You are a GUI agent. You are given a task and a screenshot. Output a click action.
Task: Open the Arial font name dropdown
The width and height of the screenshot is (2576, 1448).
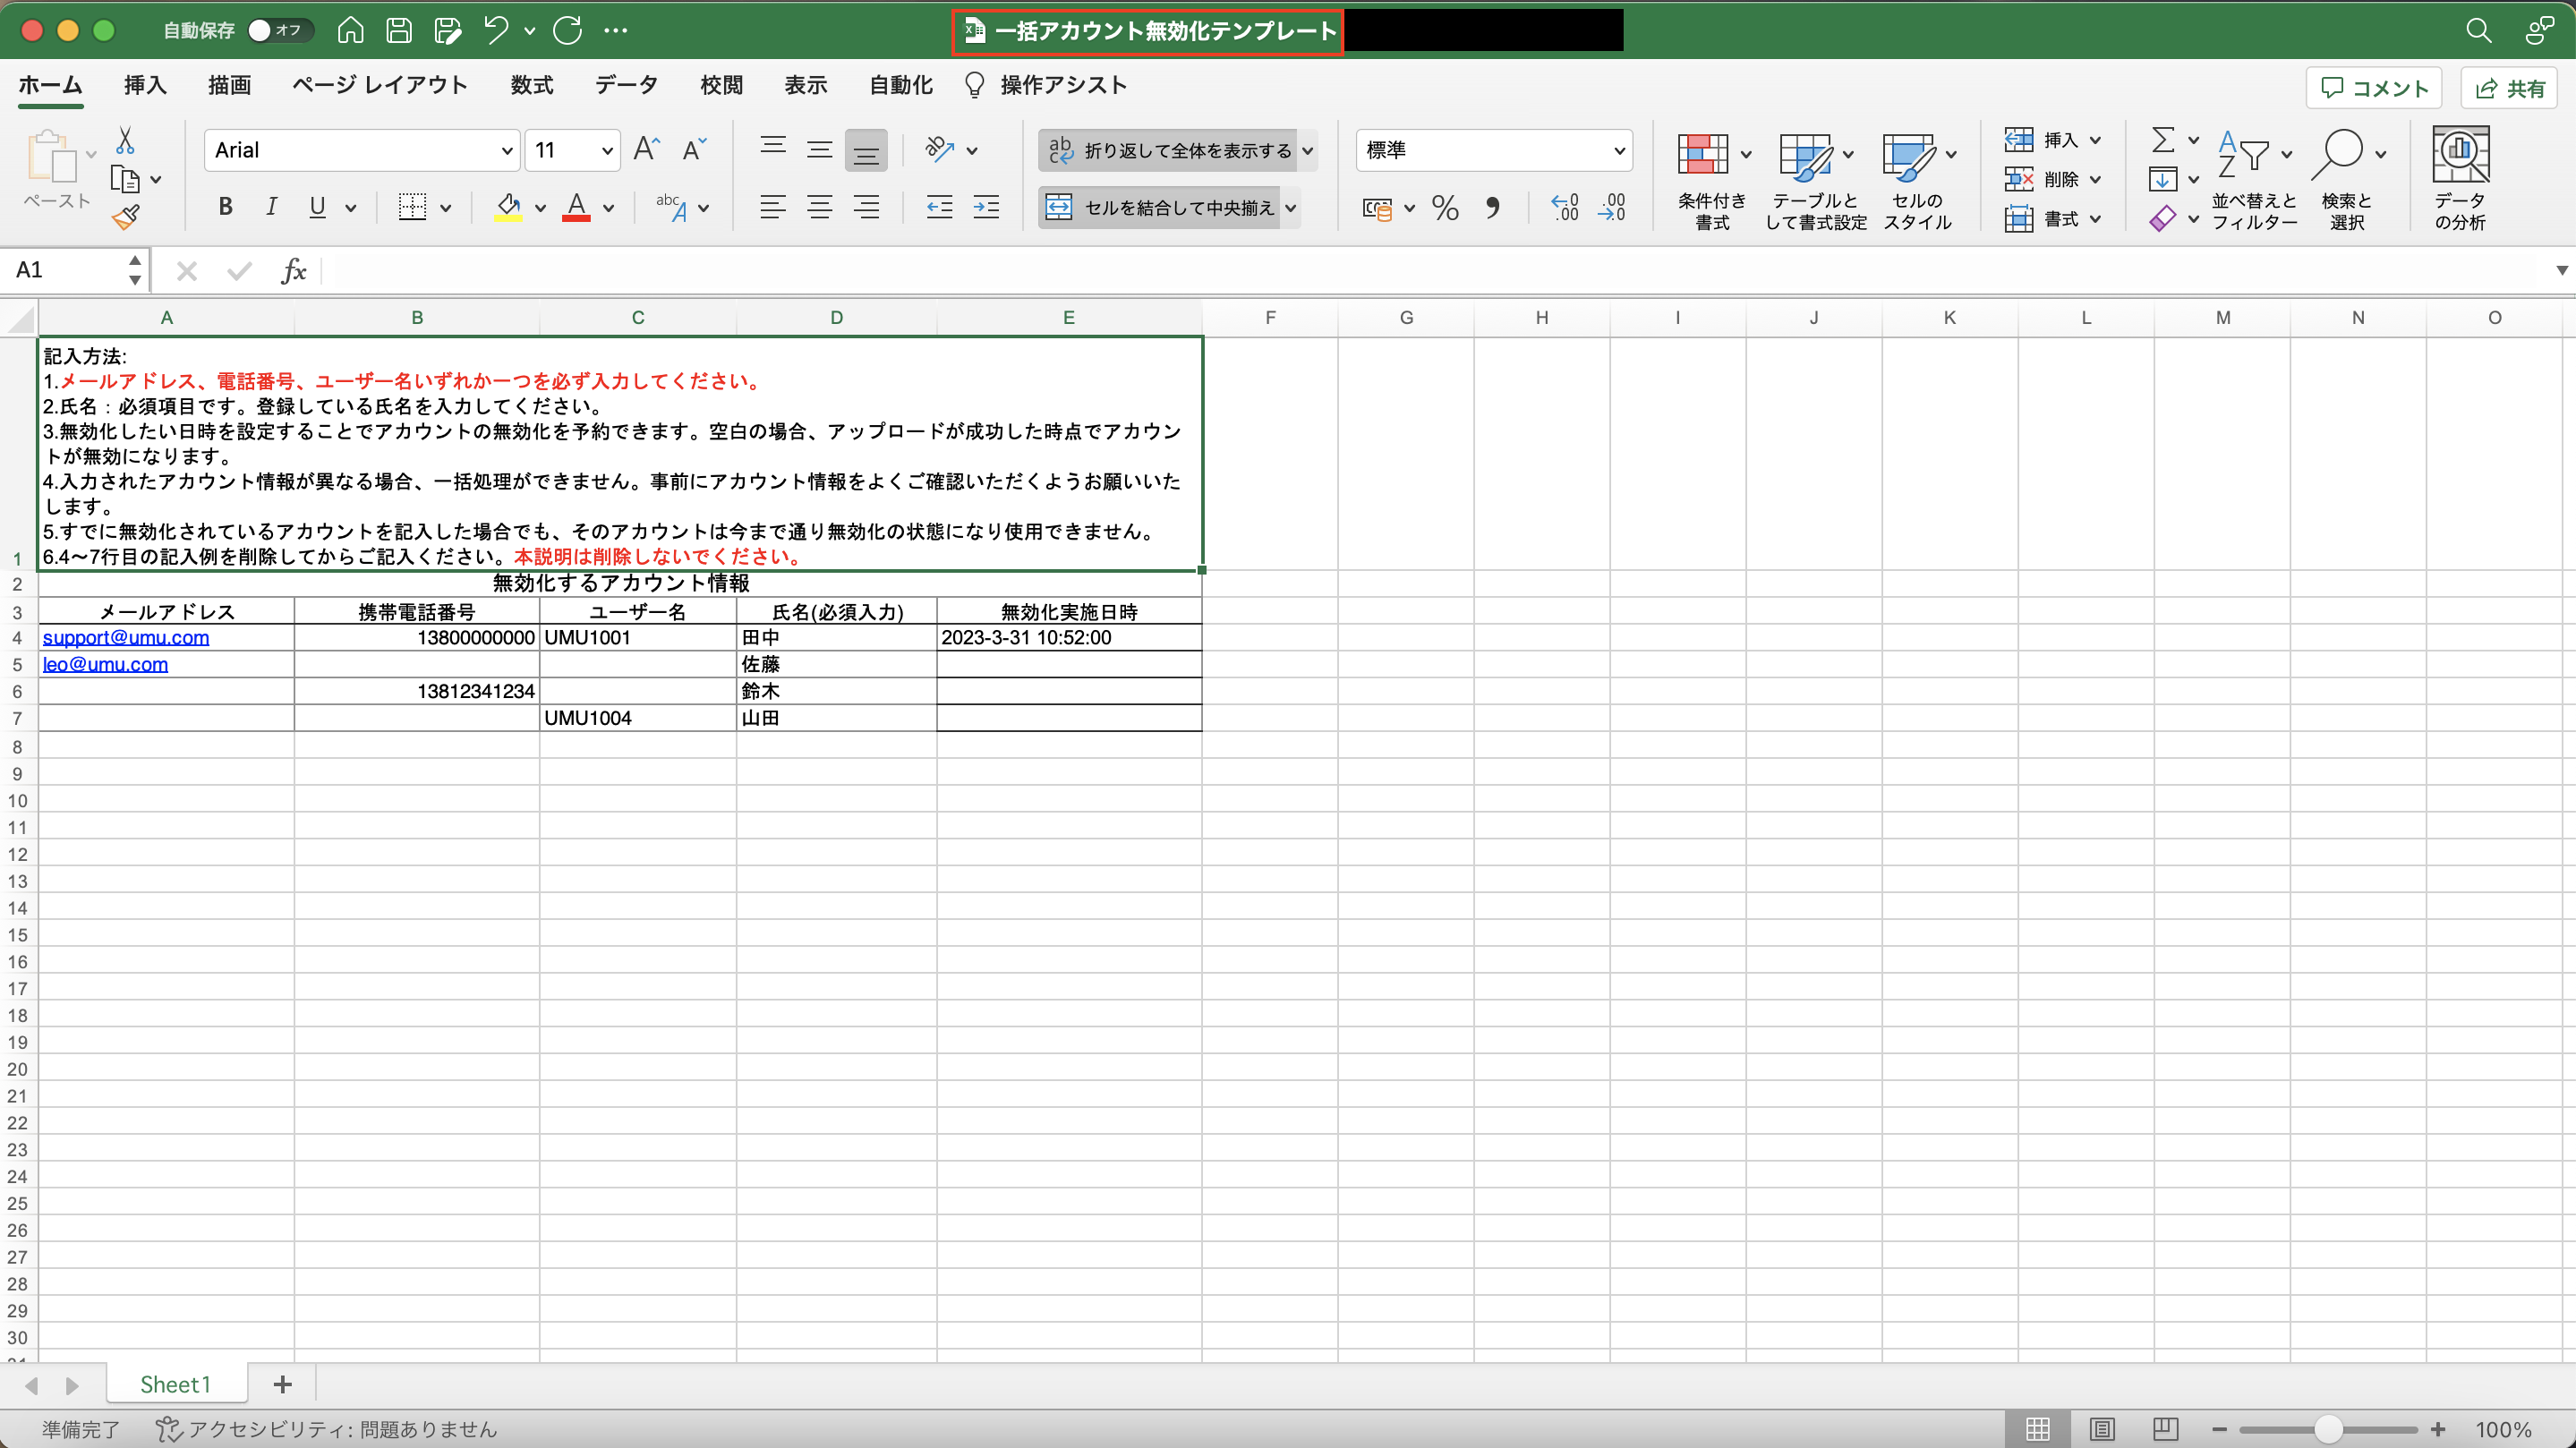point(506,150)
